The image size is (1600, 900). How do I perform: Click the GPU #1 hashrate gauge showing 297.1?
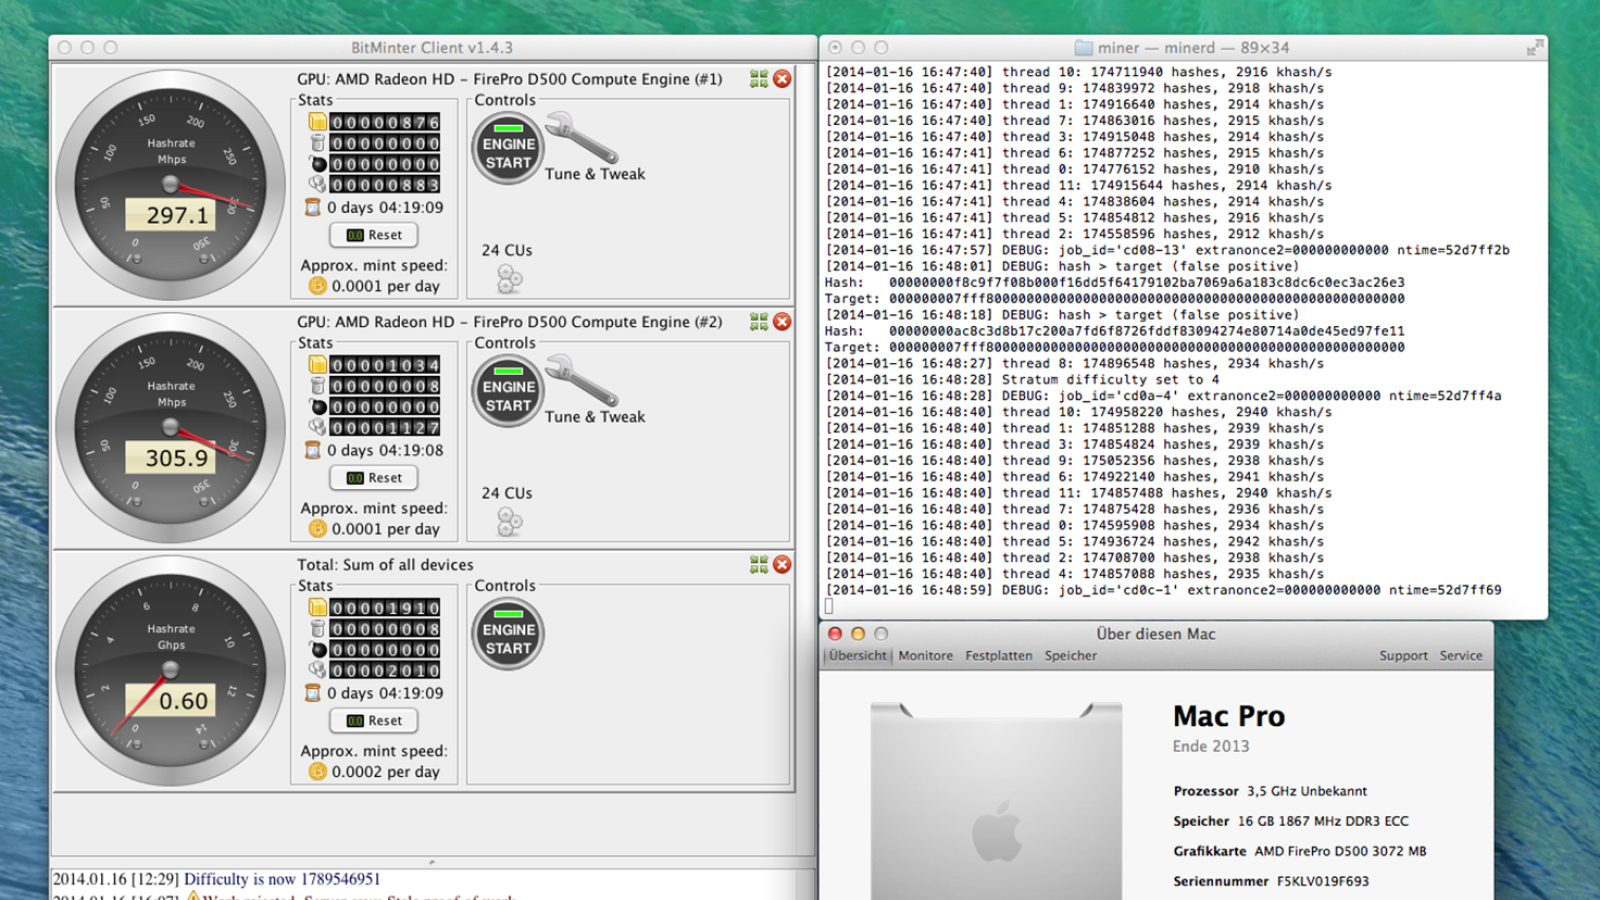pyautogui.click(x=171, y=185)
